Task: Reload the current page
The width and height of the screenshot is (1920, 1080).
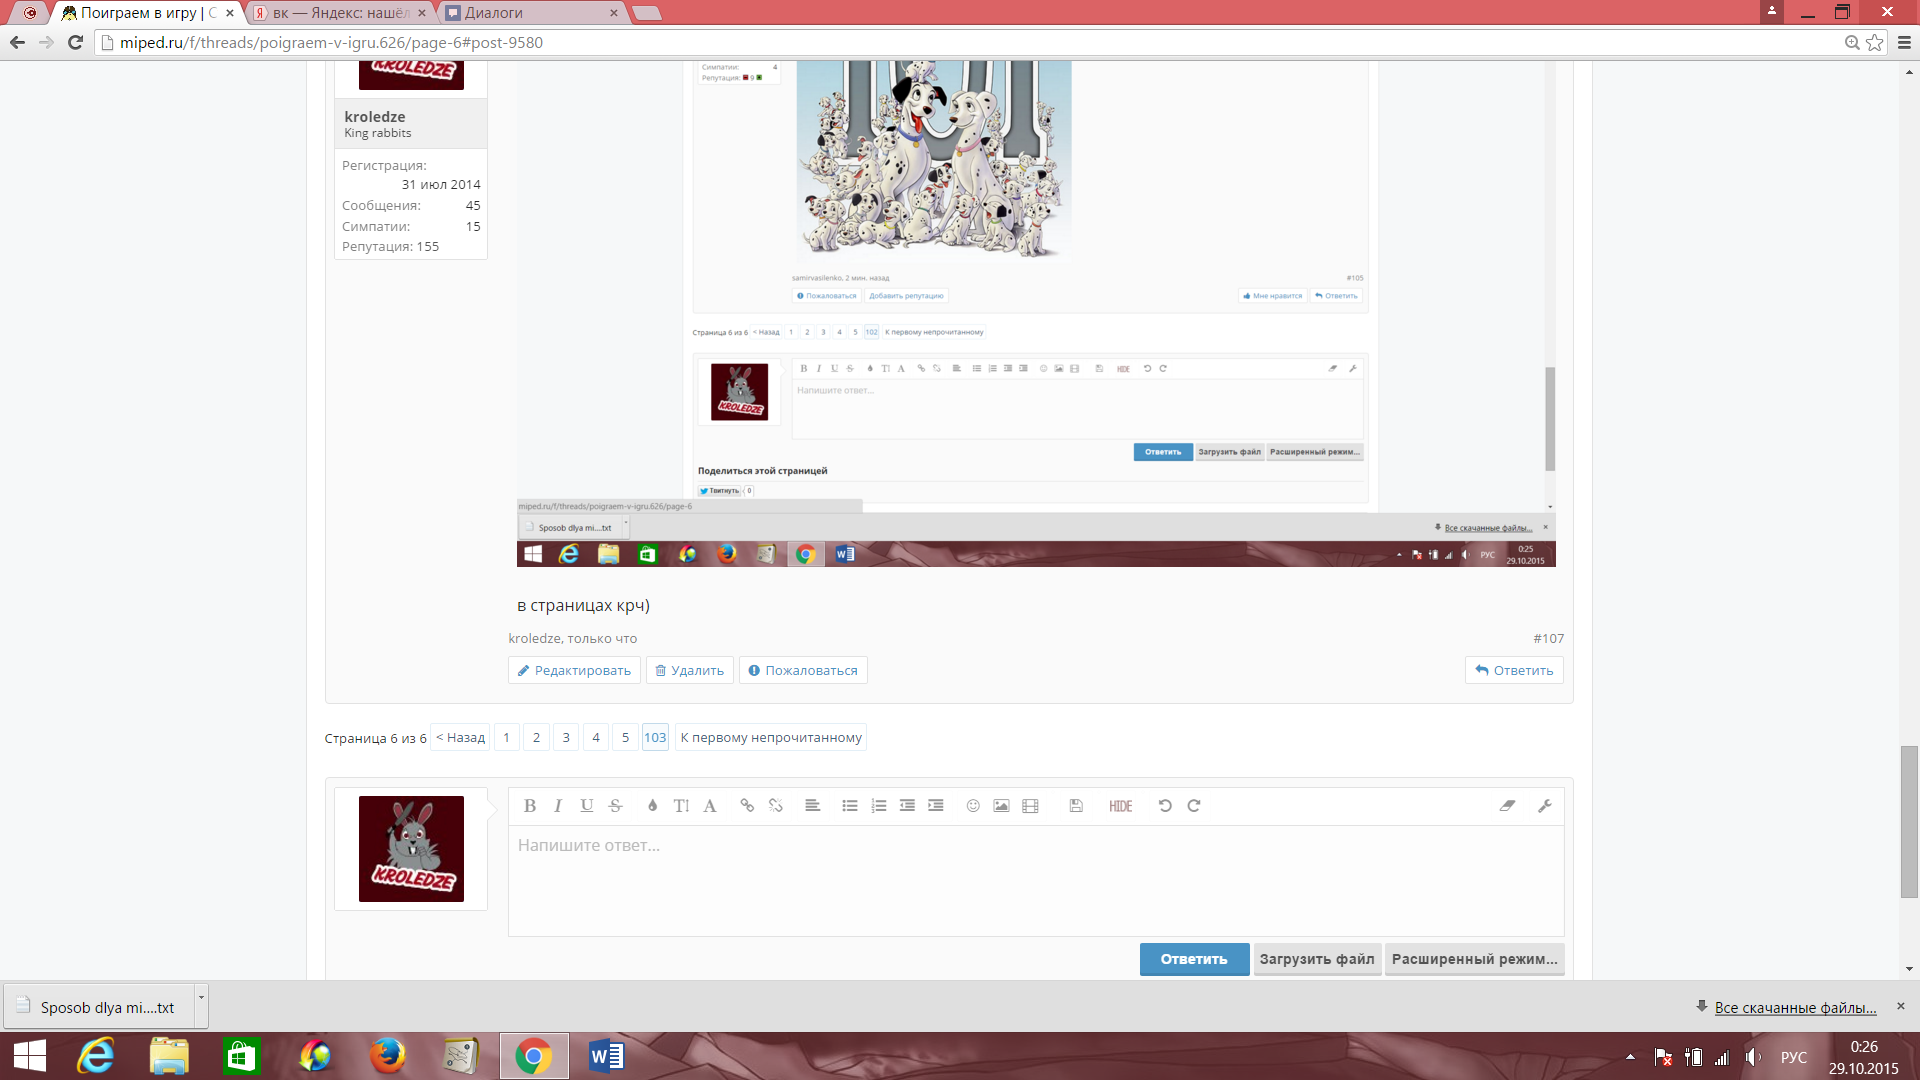Action: coord(75,42)
